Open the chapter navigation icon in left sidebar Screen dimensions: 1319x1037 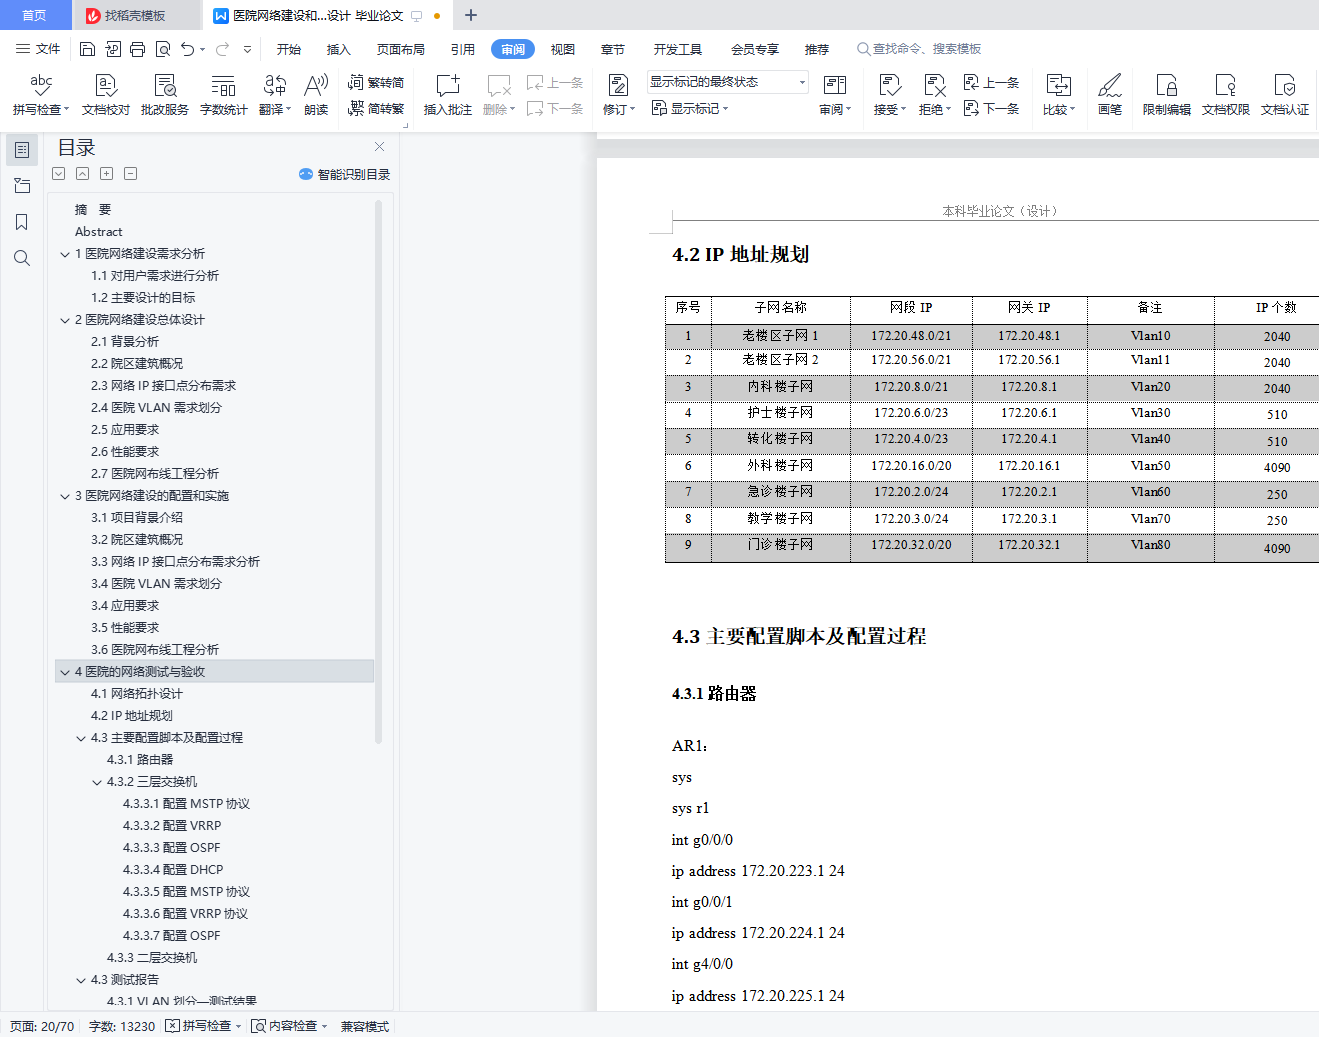coord(22,186)
